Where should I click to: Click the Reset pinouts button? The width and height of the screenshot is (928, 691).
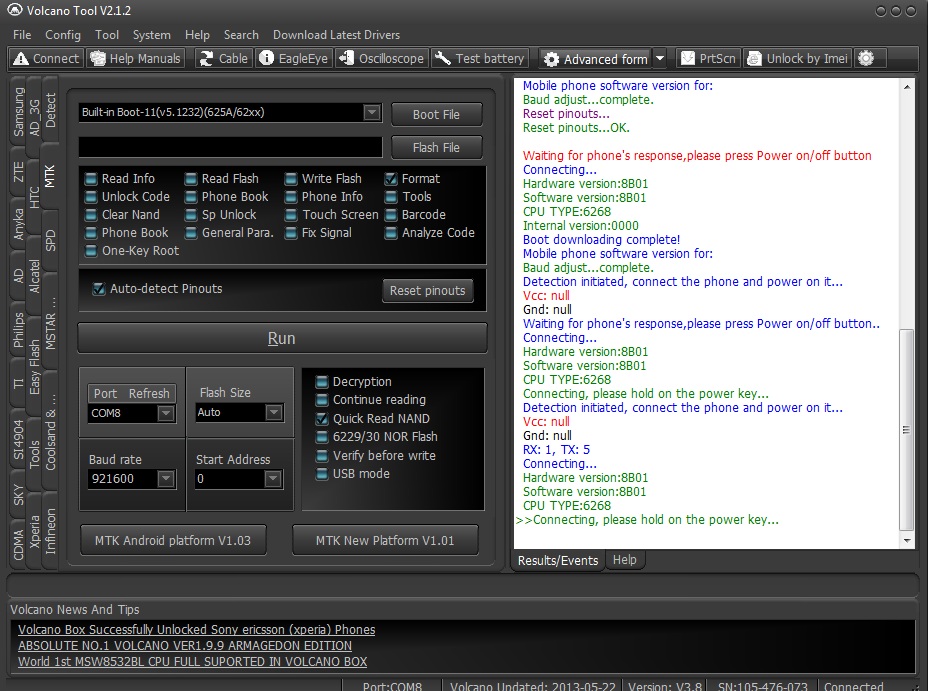427,290
